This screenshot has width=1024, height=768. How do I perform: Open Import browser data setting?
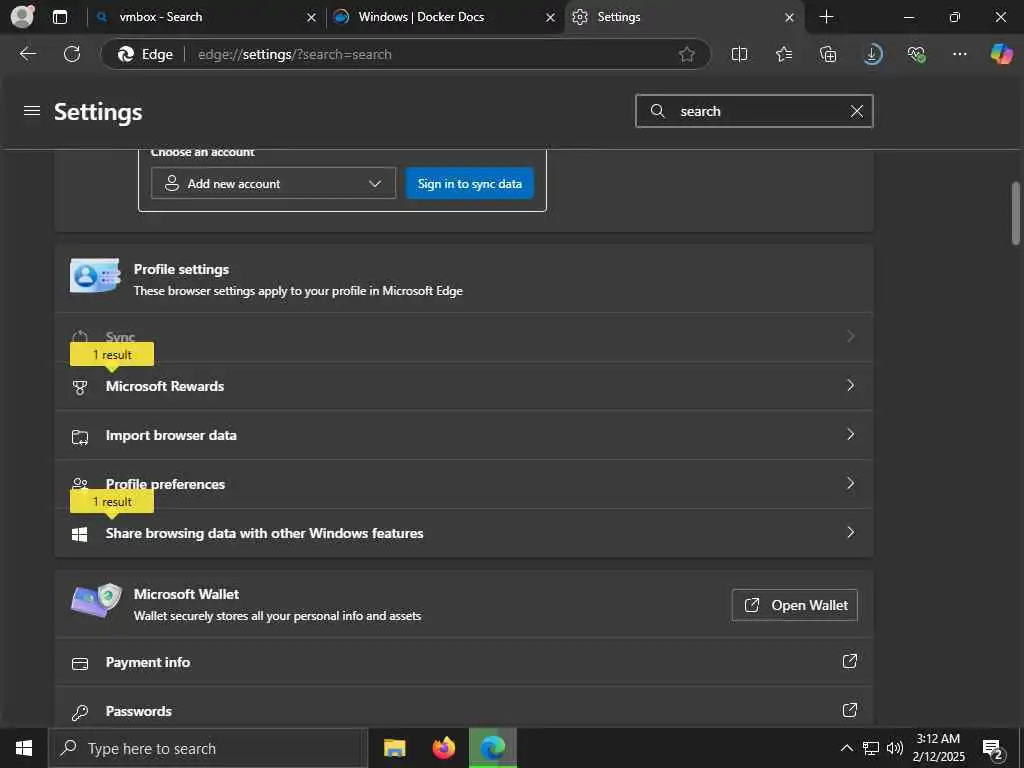[464, 435]
